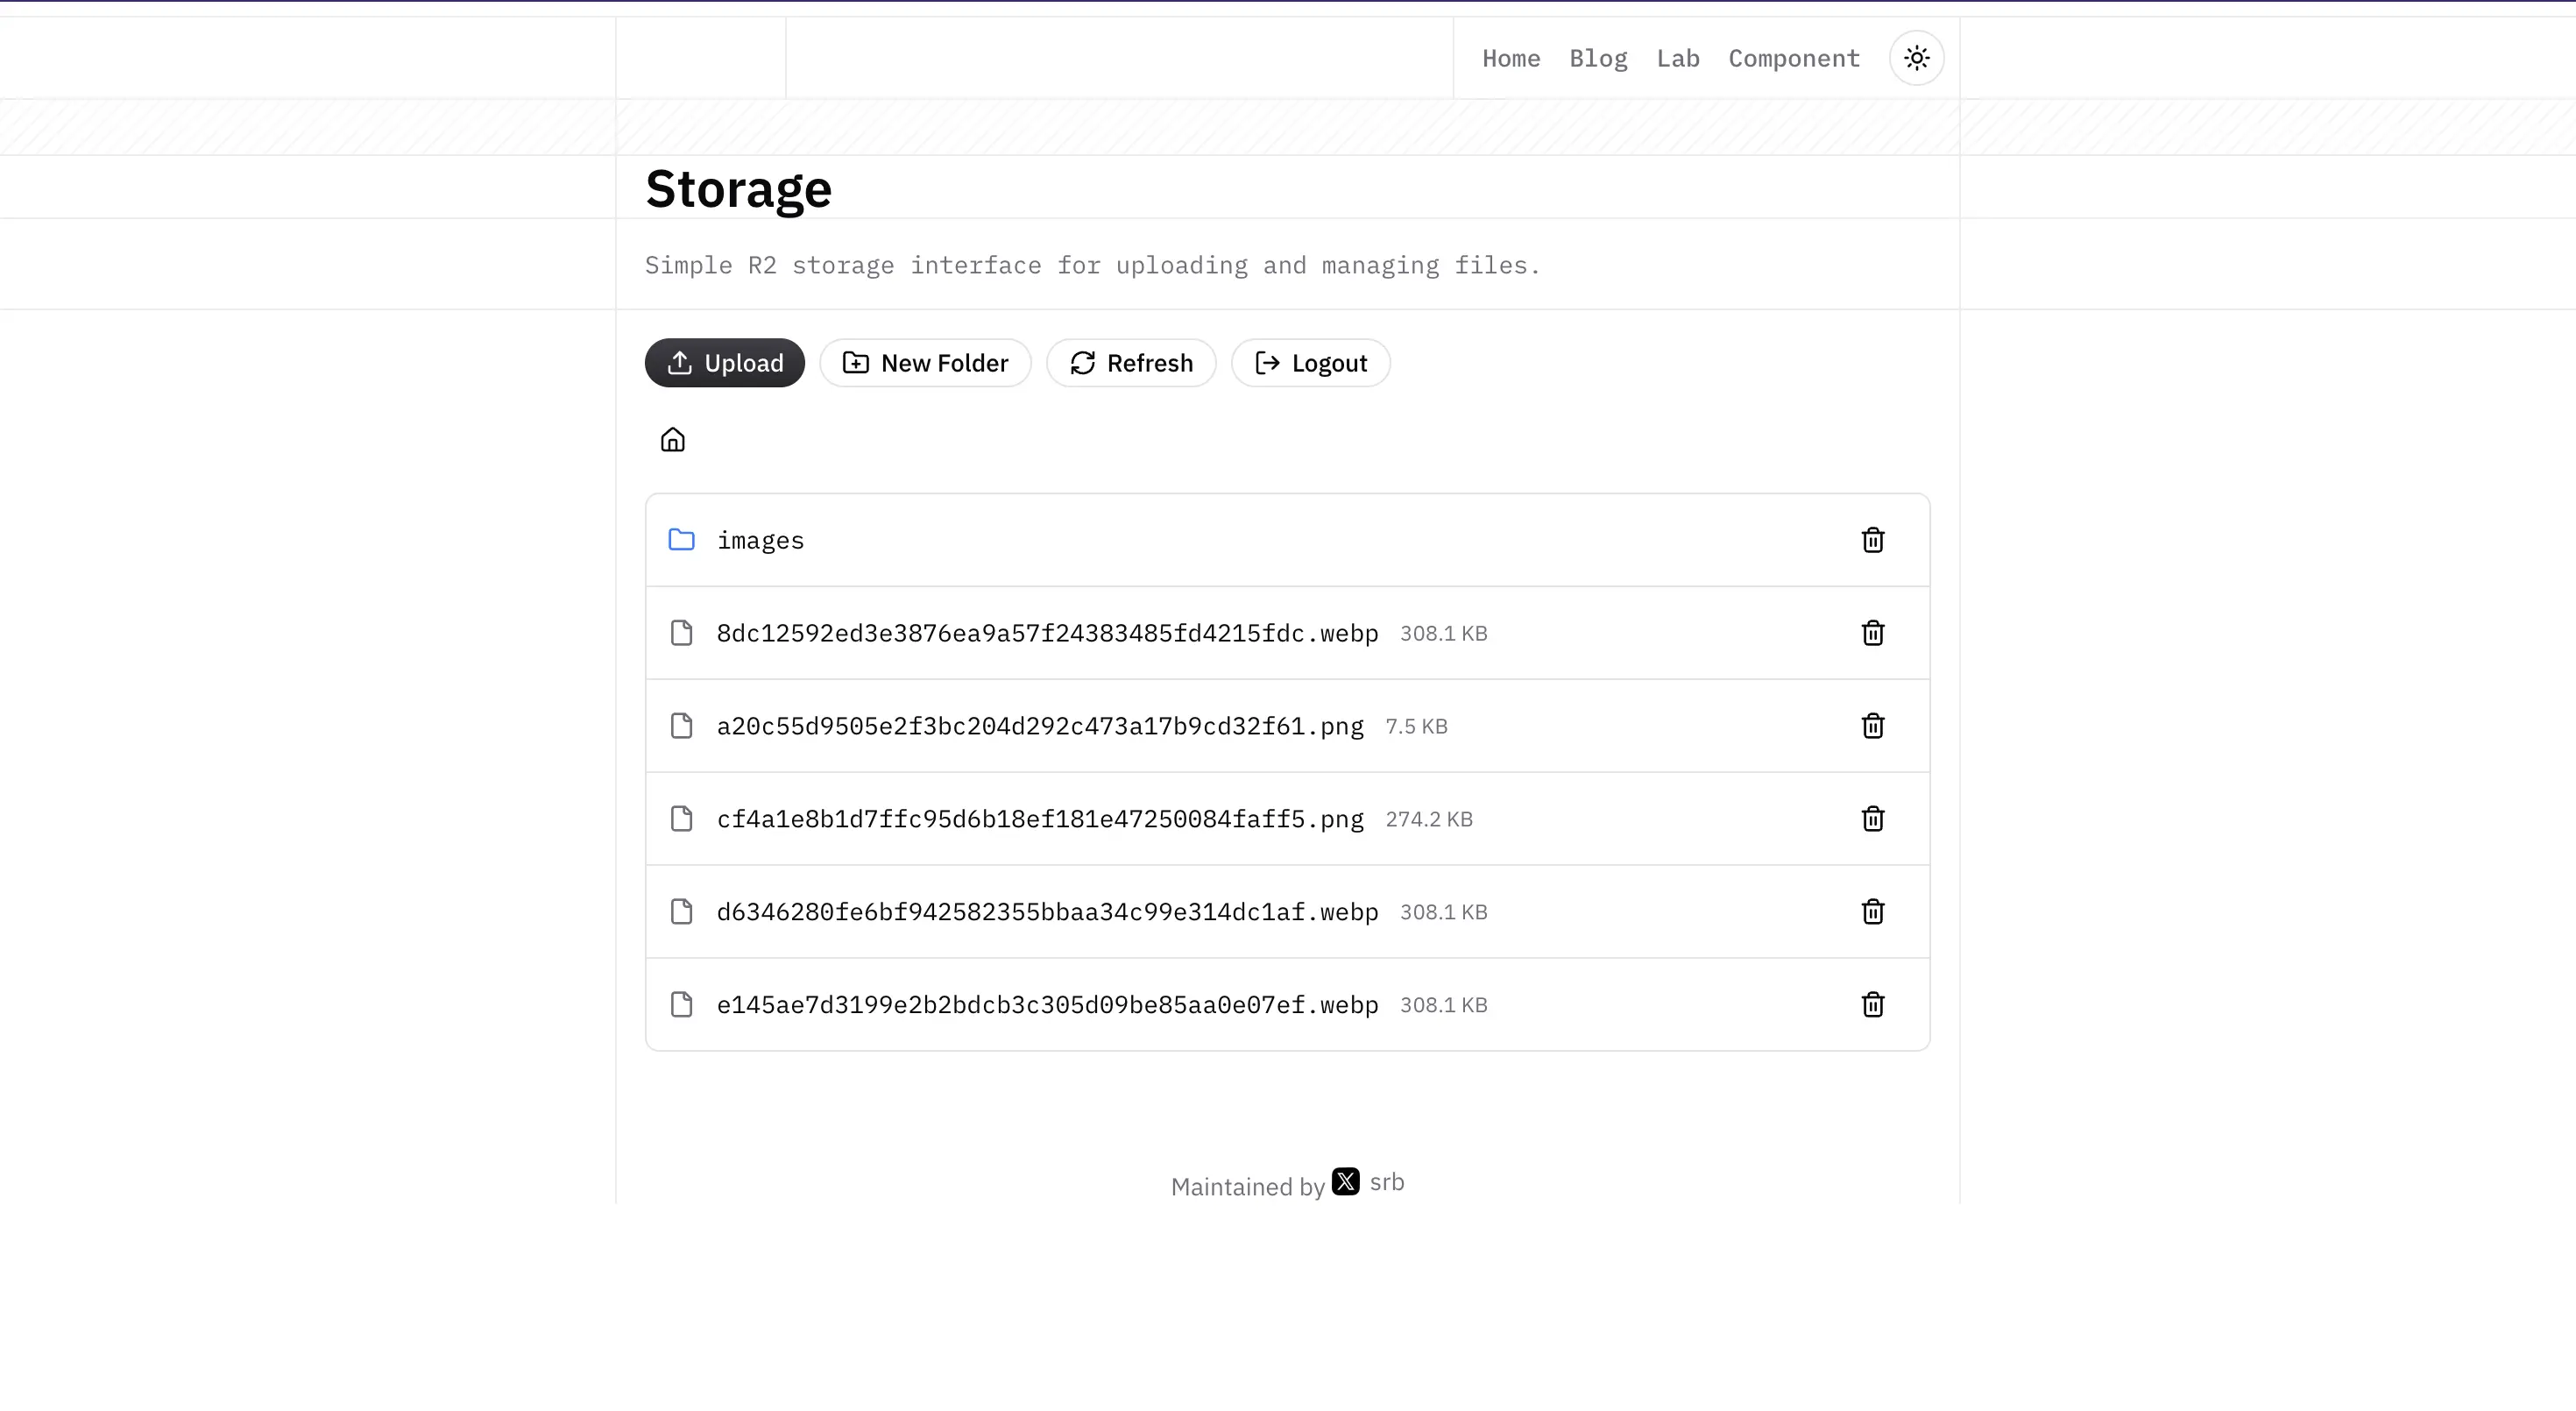The image size is (2576, 1411).
Task: Click the logout exit arrow icon
Action: (1266, 363)
